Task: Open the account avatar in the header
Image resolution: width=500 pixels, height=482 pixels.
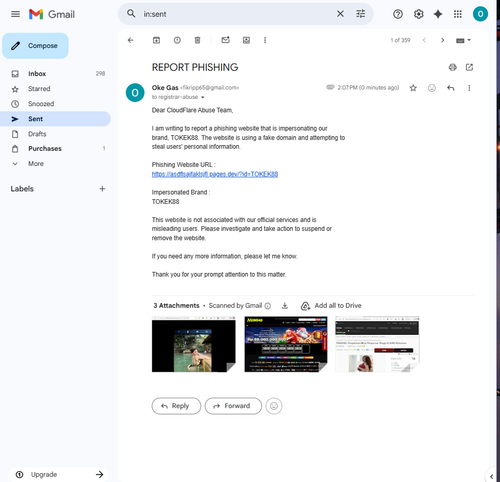Action: click(480, 14)
